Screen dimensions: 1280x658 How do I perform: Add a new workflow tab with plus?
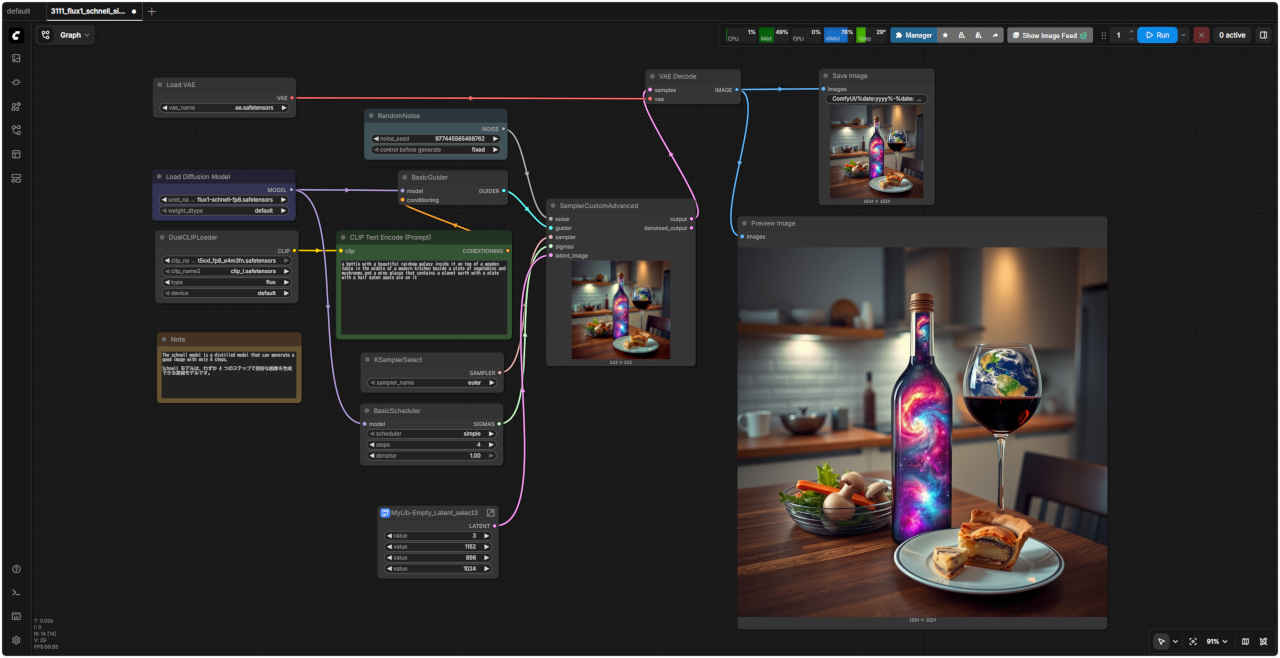click(152, 11)
